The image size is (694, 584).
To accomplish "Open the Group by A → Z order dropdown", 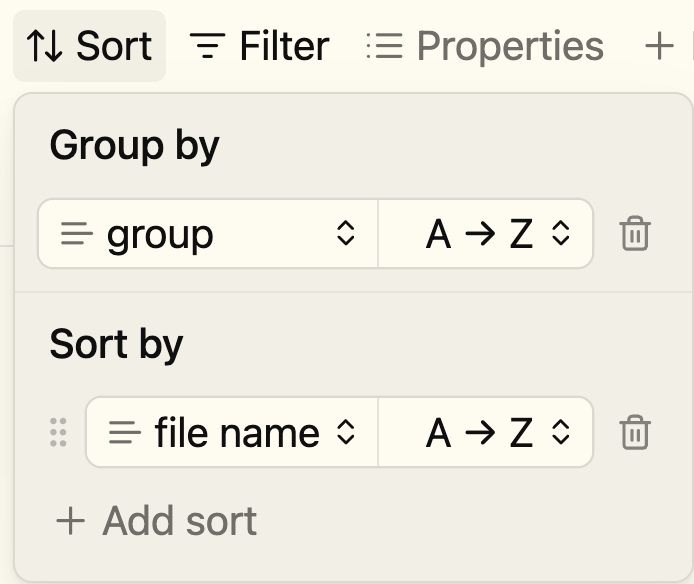I will click(x=486, y=234).
